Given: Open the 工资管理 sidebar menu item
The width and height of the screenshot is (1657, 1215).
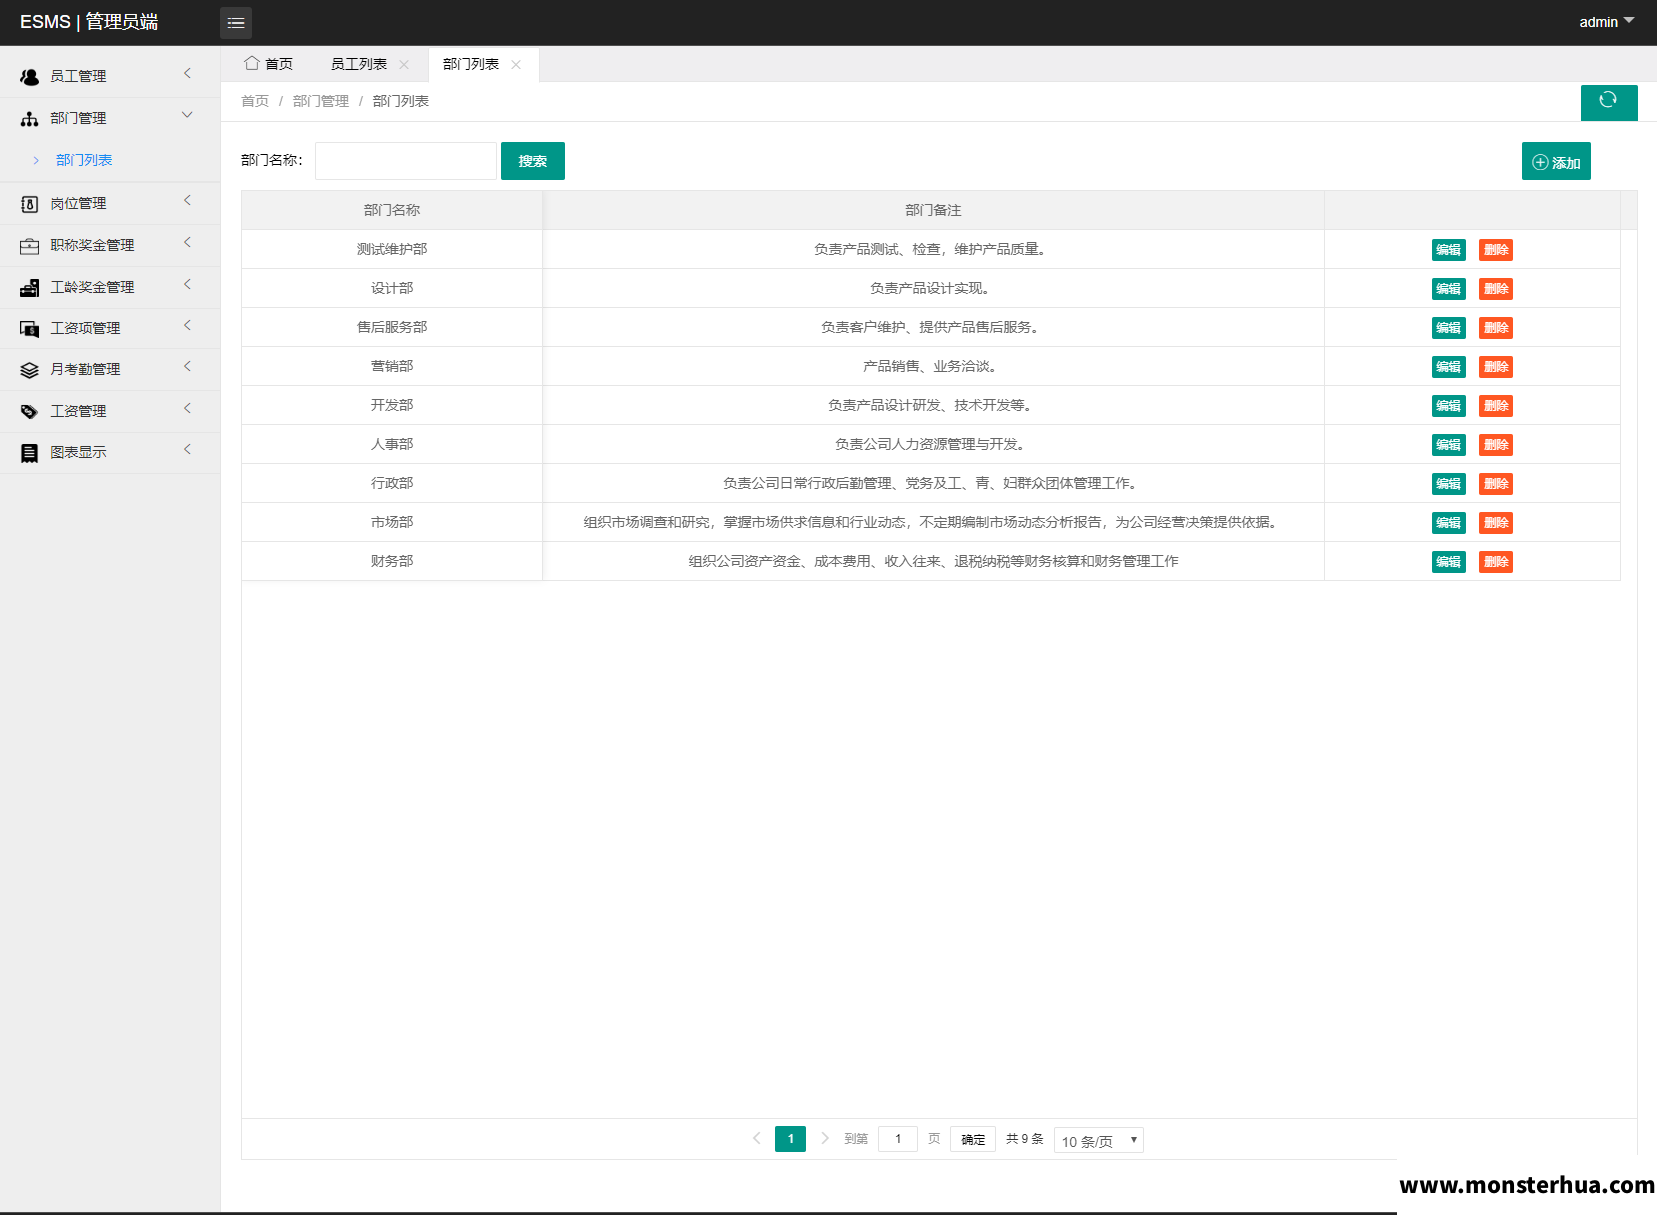Looking at the screenshot, I should click(110, 411).
